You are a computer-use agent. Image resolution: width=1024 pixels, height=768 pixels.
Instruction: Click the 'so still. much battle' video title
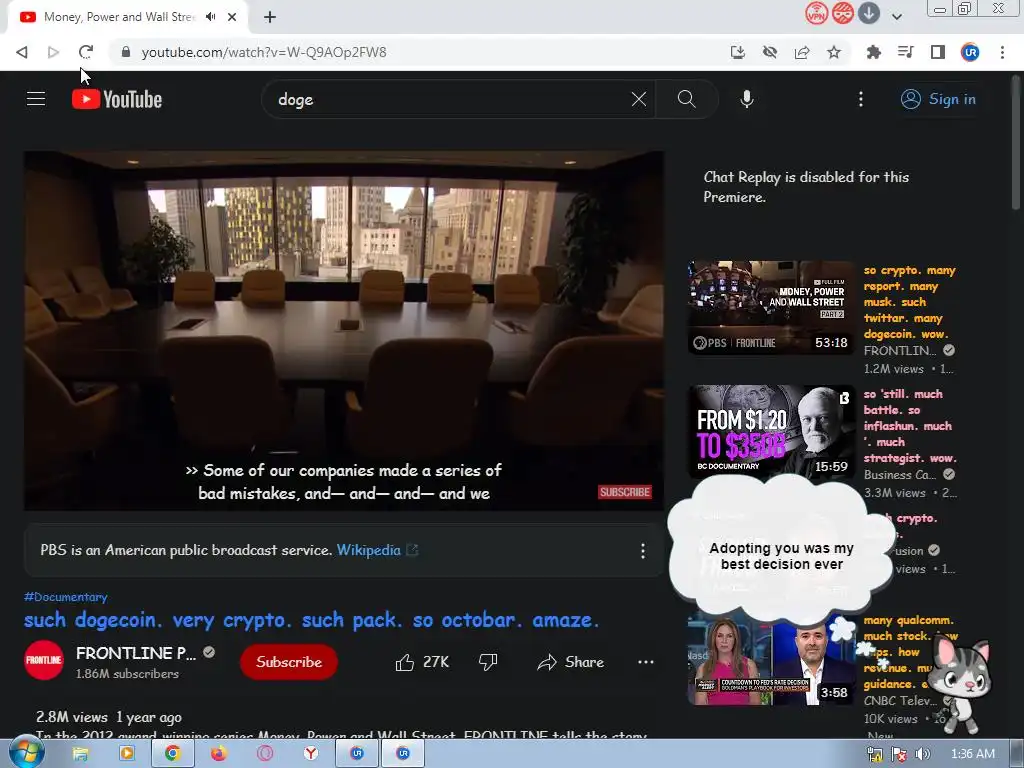tap(910, 426)
